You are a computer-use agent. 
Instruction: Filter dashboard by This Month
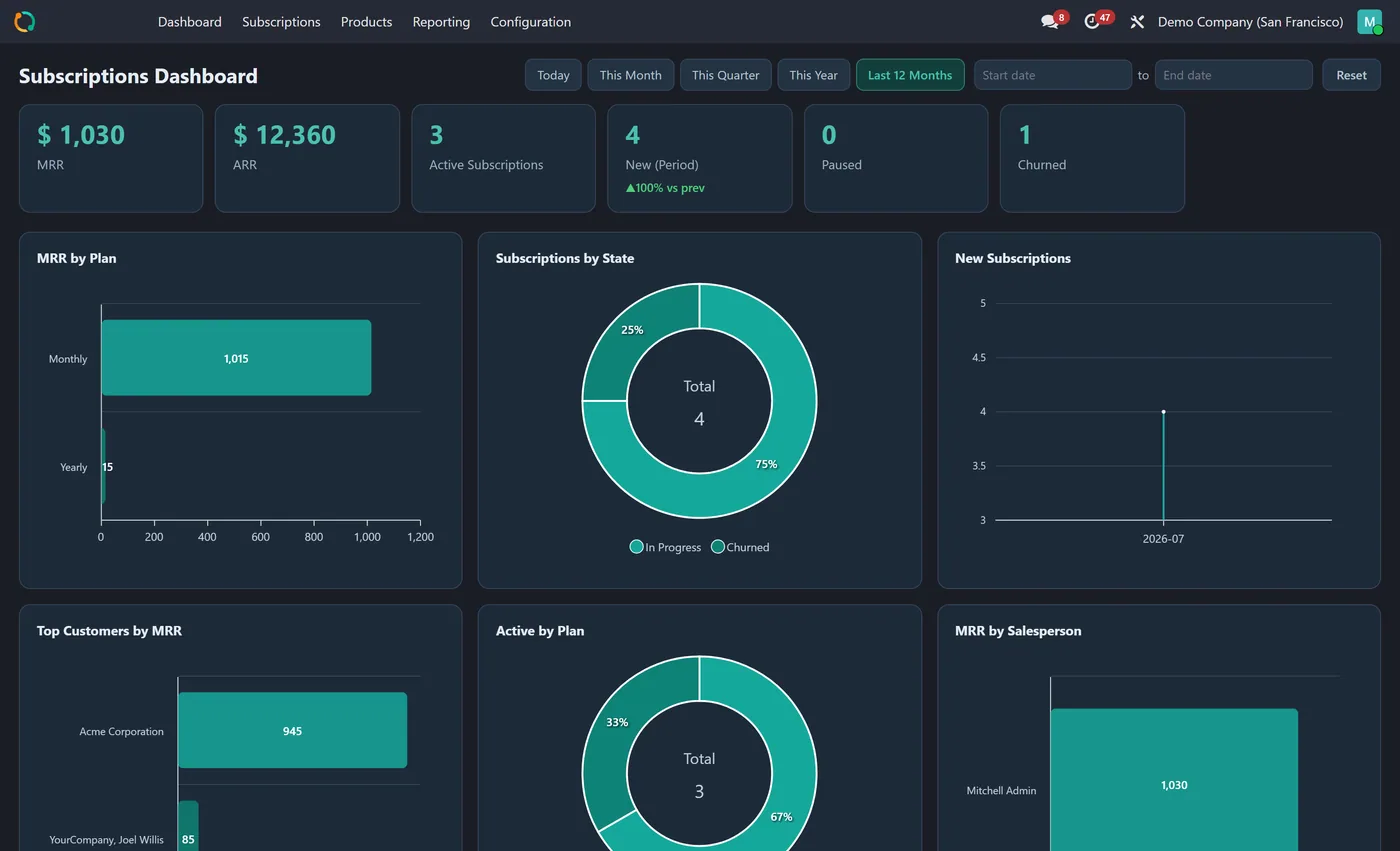[x=630, y=75]
